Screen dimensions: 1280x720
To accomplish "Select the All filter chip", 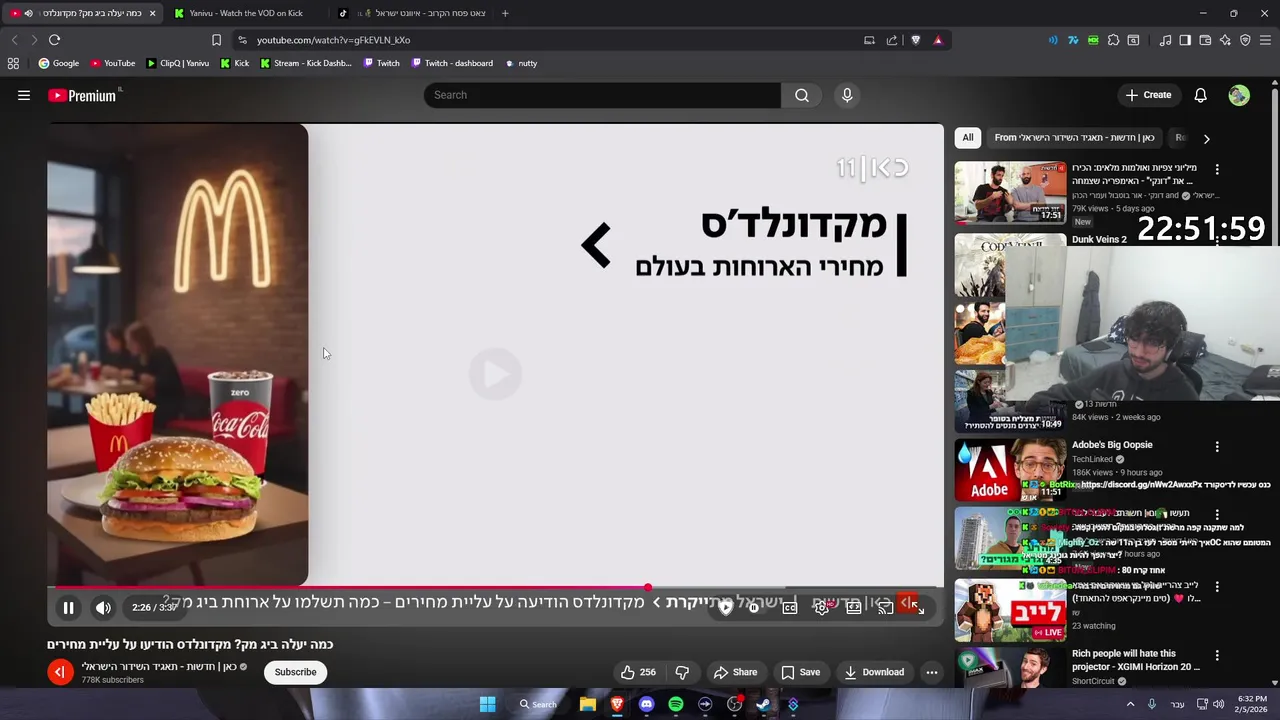I will click(x=968, y=138).
